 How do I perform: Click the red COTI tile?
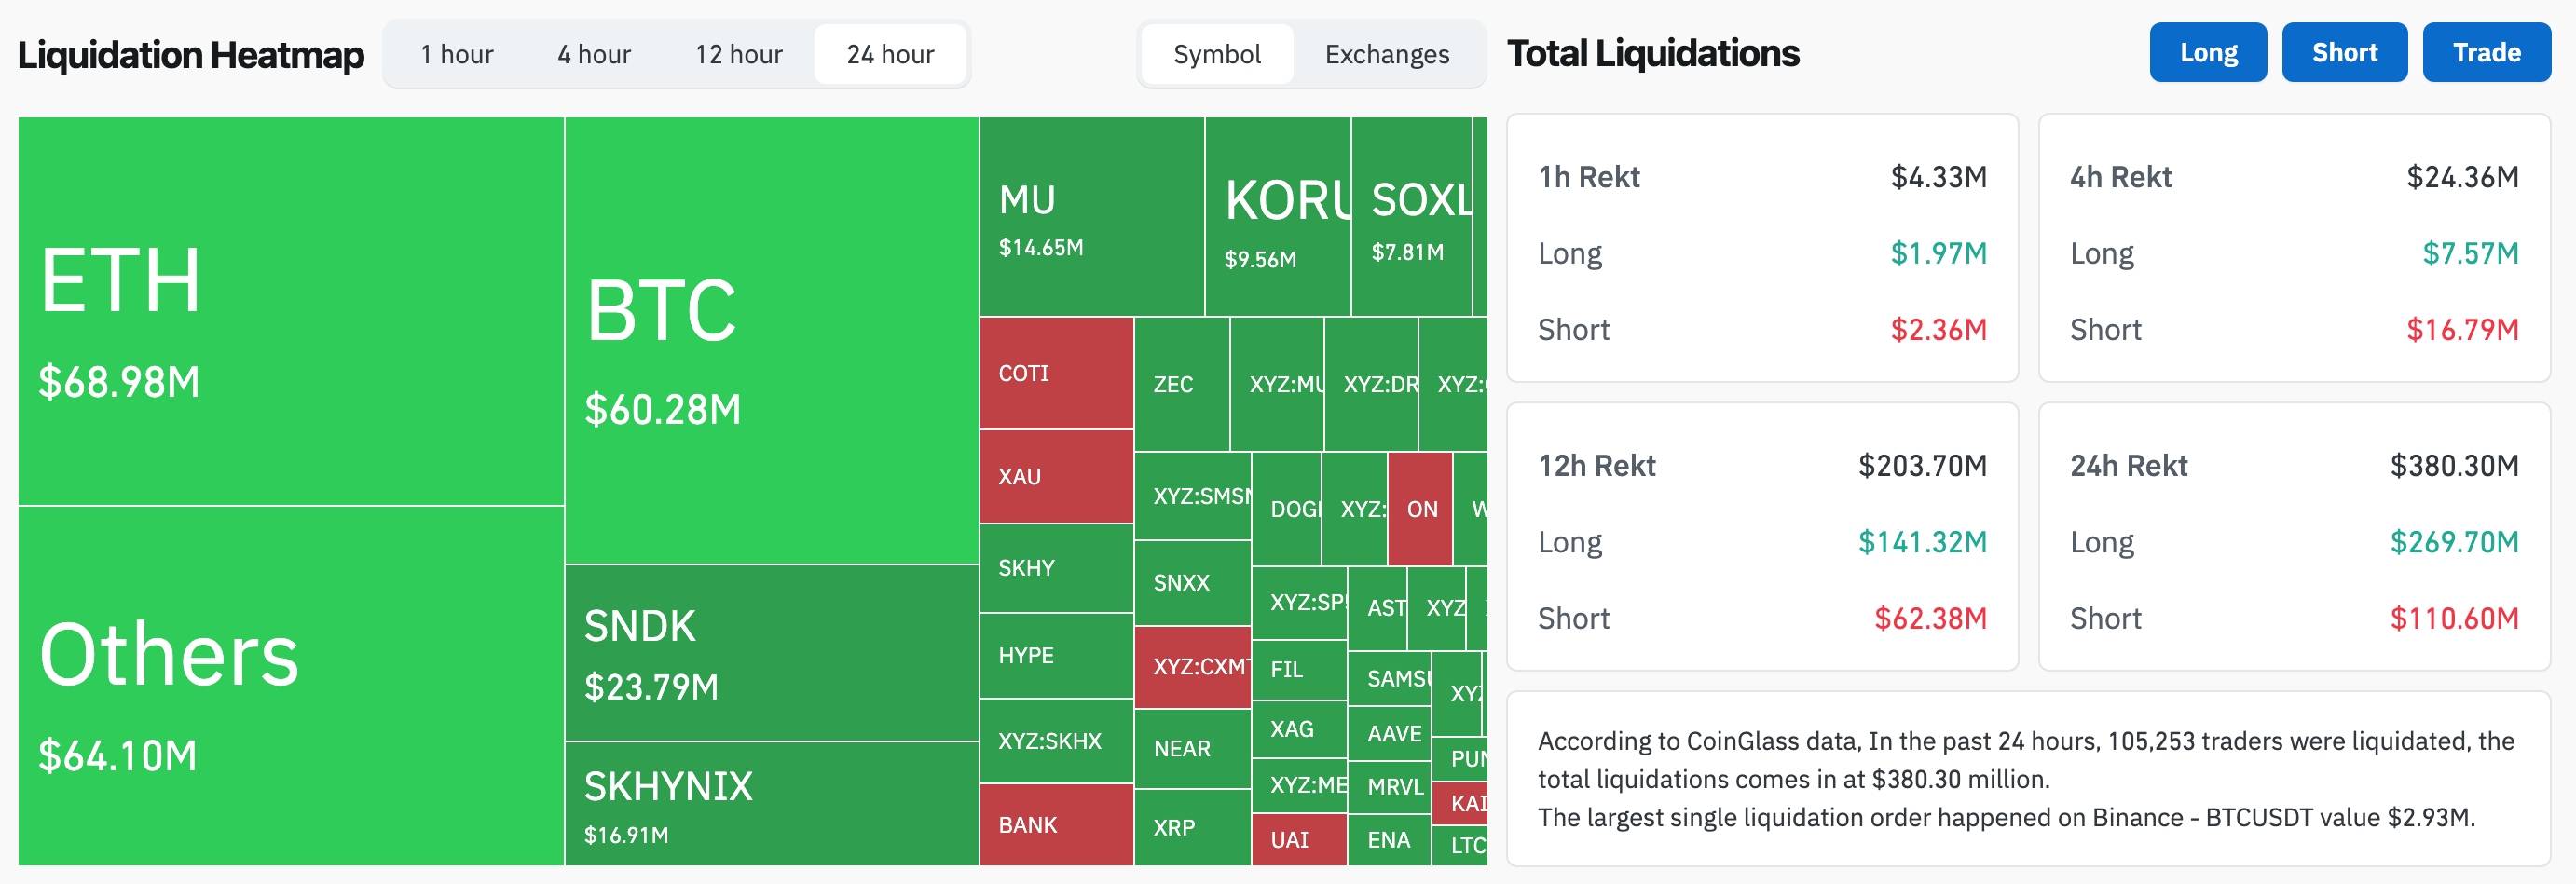(x=1057, y=373)
